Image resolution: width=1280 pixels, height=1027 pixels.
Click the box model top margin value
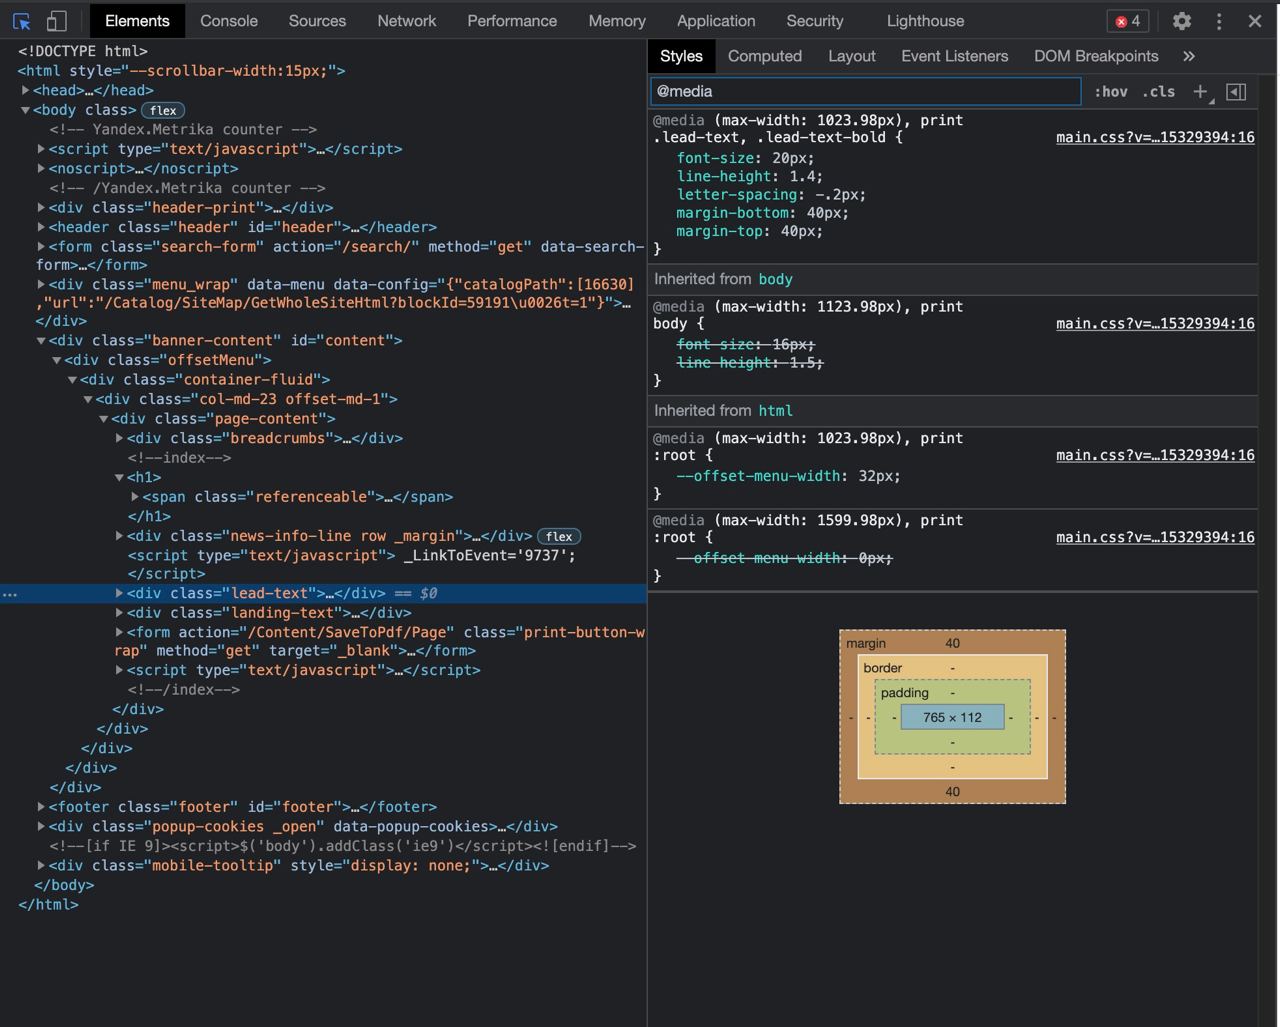pyautogui.click(x=952, y=643)
